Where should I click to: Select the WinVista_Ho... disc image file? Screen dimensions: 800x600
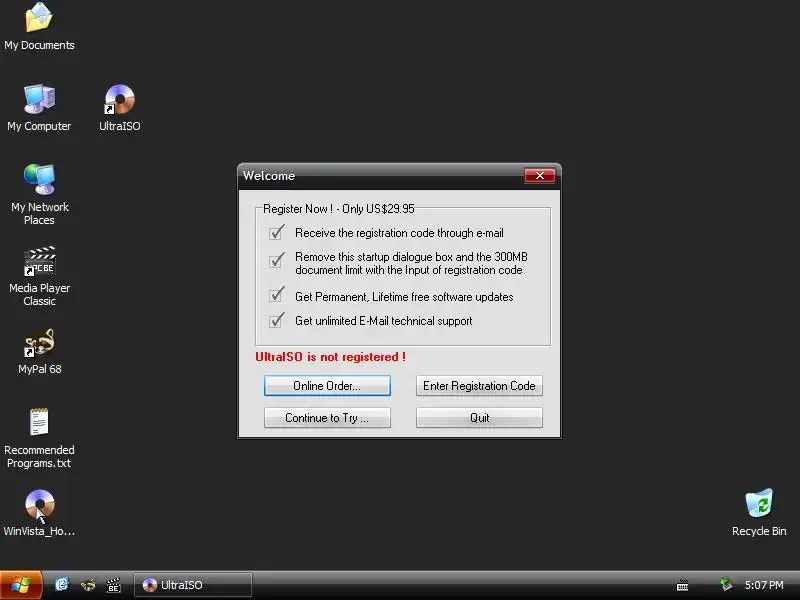pos(39,512)
